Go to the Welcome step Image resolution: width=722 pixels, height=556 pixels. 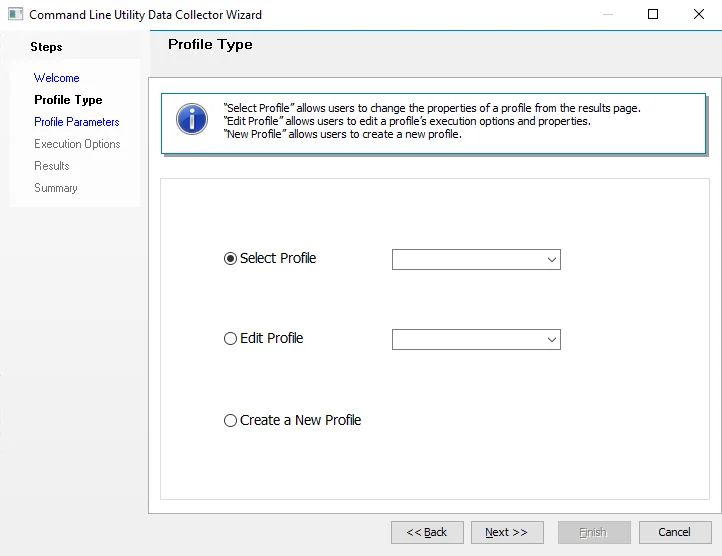click(x=57, y=78)
